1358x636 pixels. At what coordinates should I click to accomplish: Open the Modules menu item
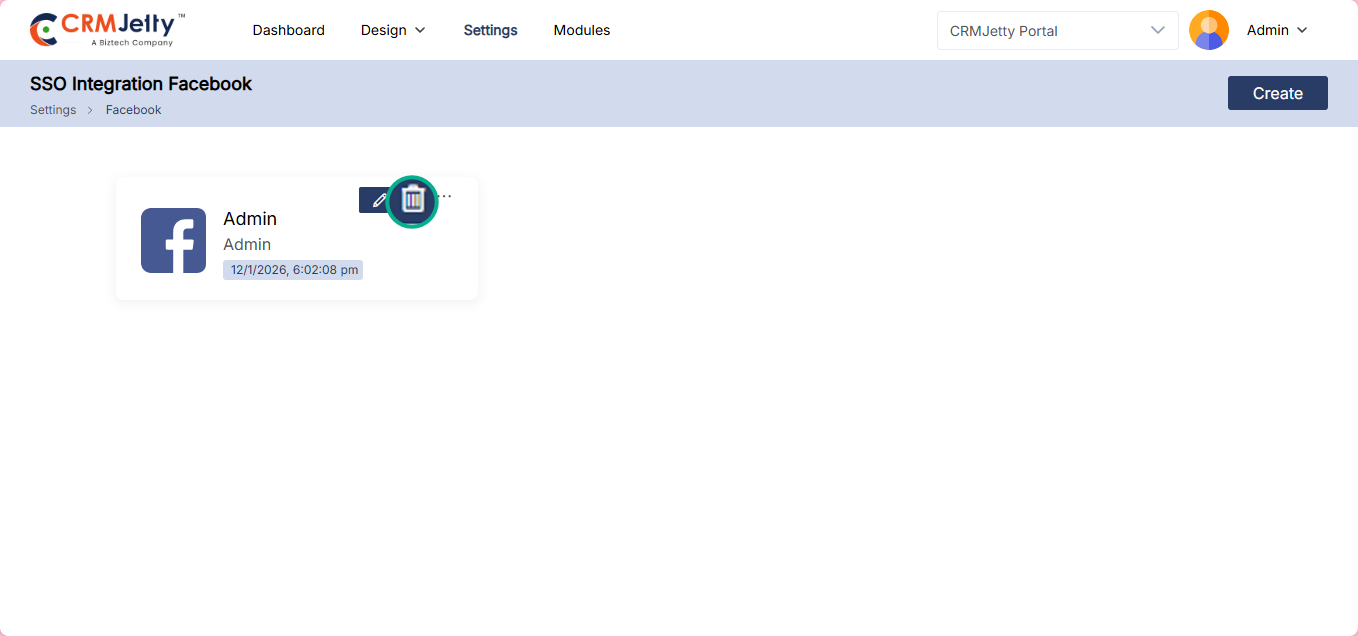click(x=581, y=30)
